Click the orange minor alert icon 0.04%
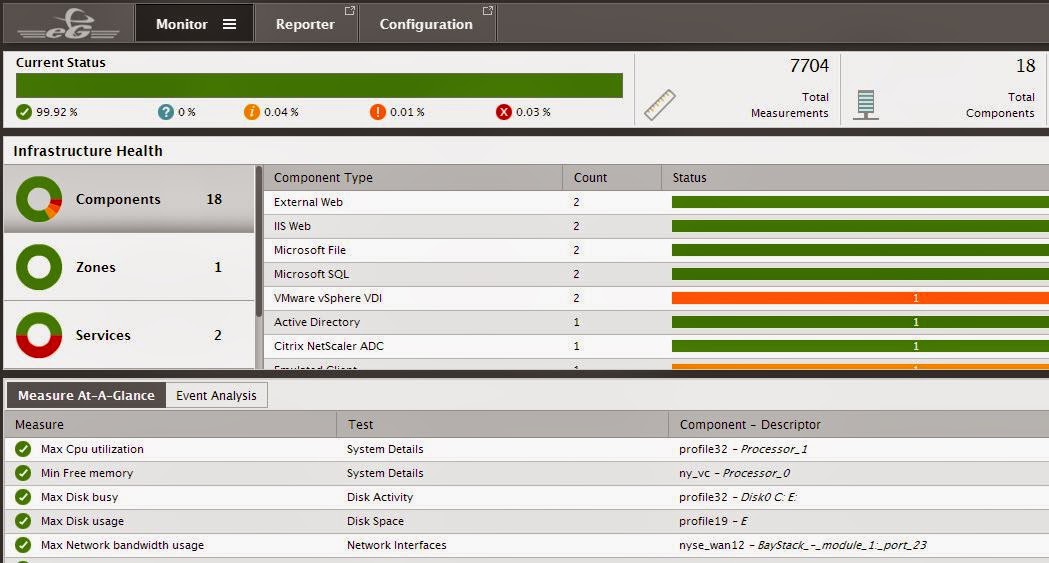The image size is (1049, 563). [252, 112]
